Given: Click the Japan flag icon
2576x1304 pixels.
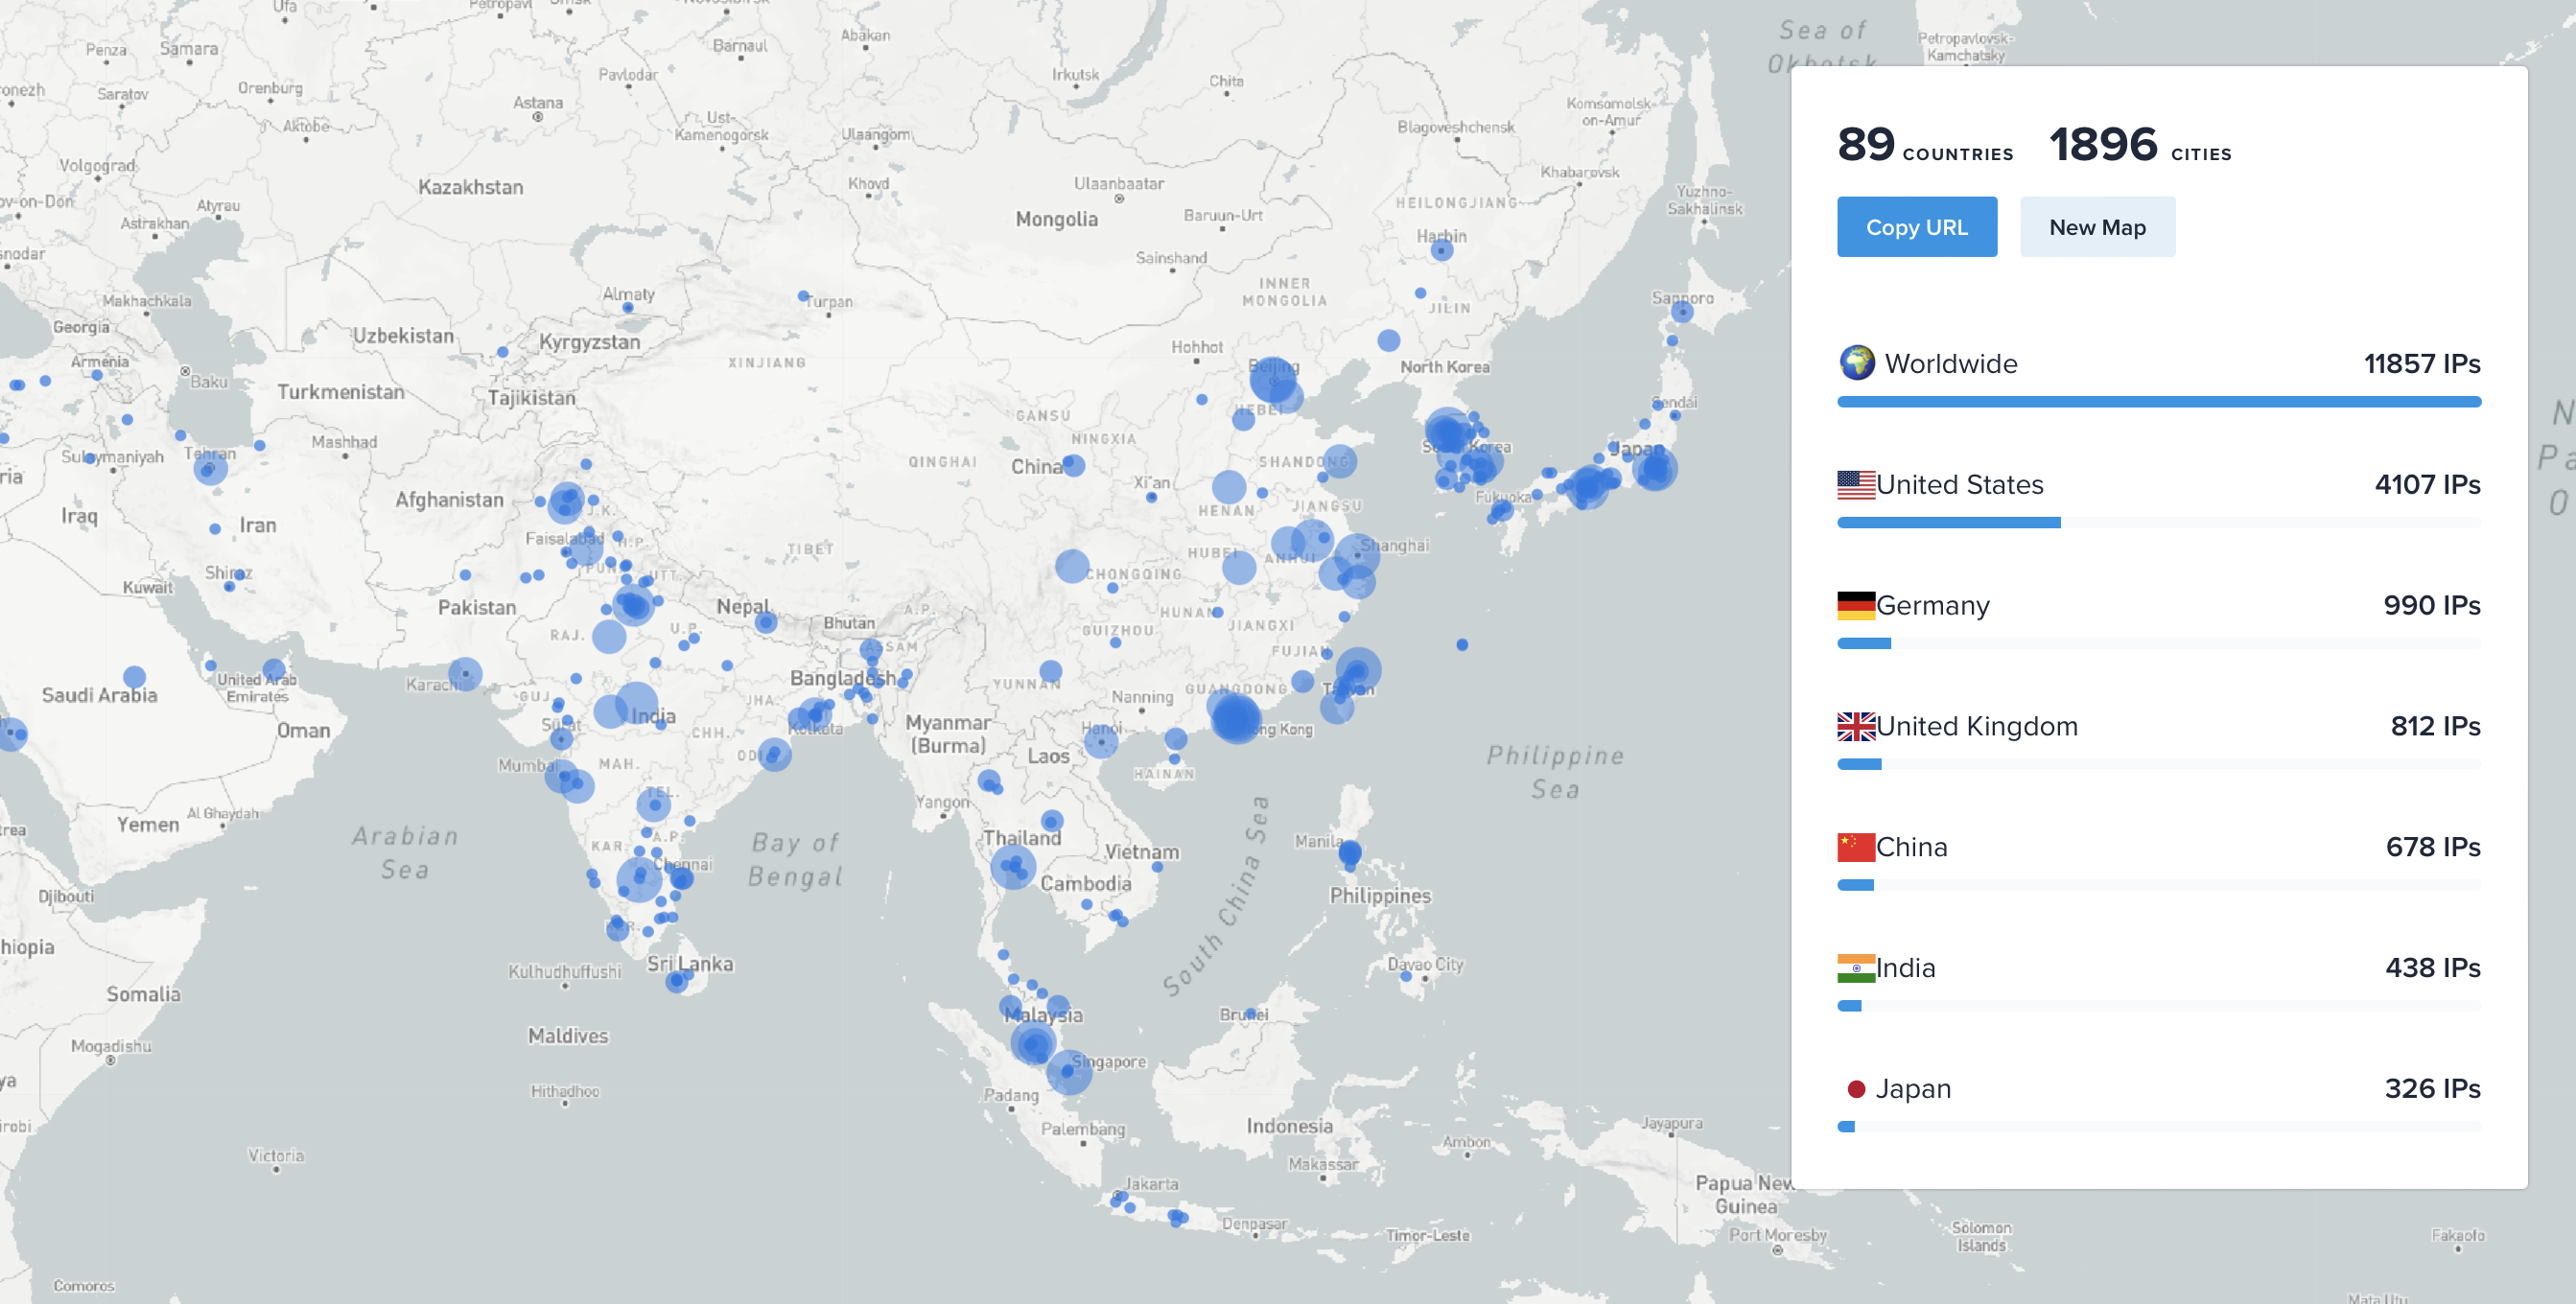Looking at the screenshot, I should pos(1856,1089).
